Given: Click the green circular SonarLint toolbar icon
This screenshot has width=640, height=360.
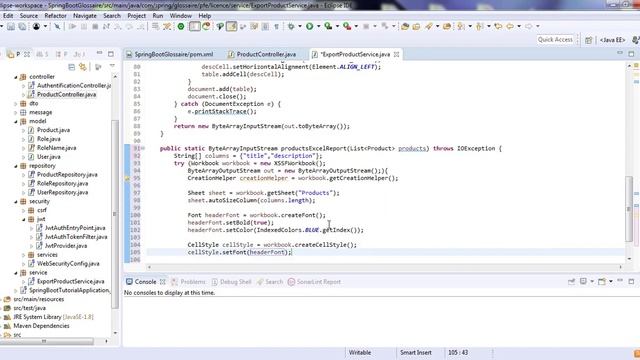Looking at the screenshot, I should pos(181,27).
